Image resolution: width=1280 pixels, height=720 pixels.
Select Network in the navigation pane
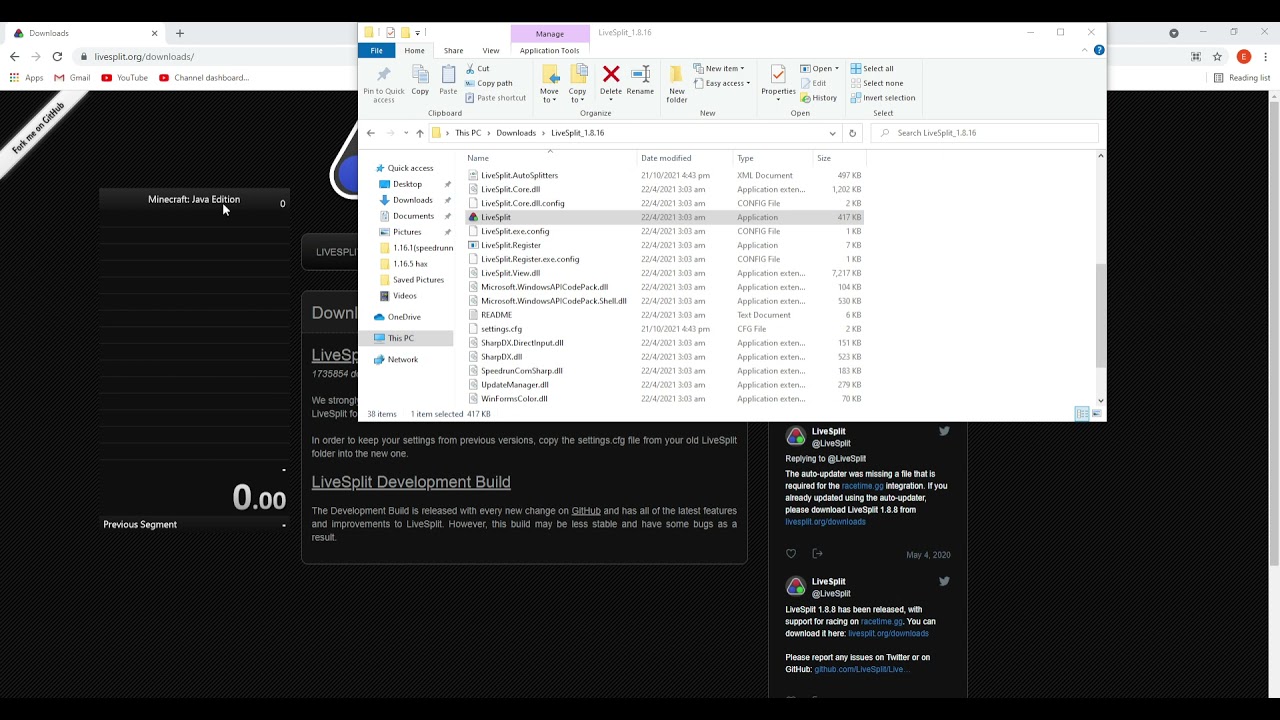click(x=403, y=360)
